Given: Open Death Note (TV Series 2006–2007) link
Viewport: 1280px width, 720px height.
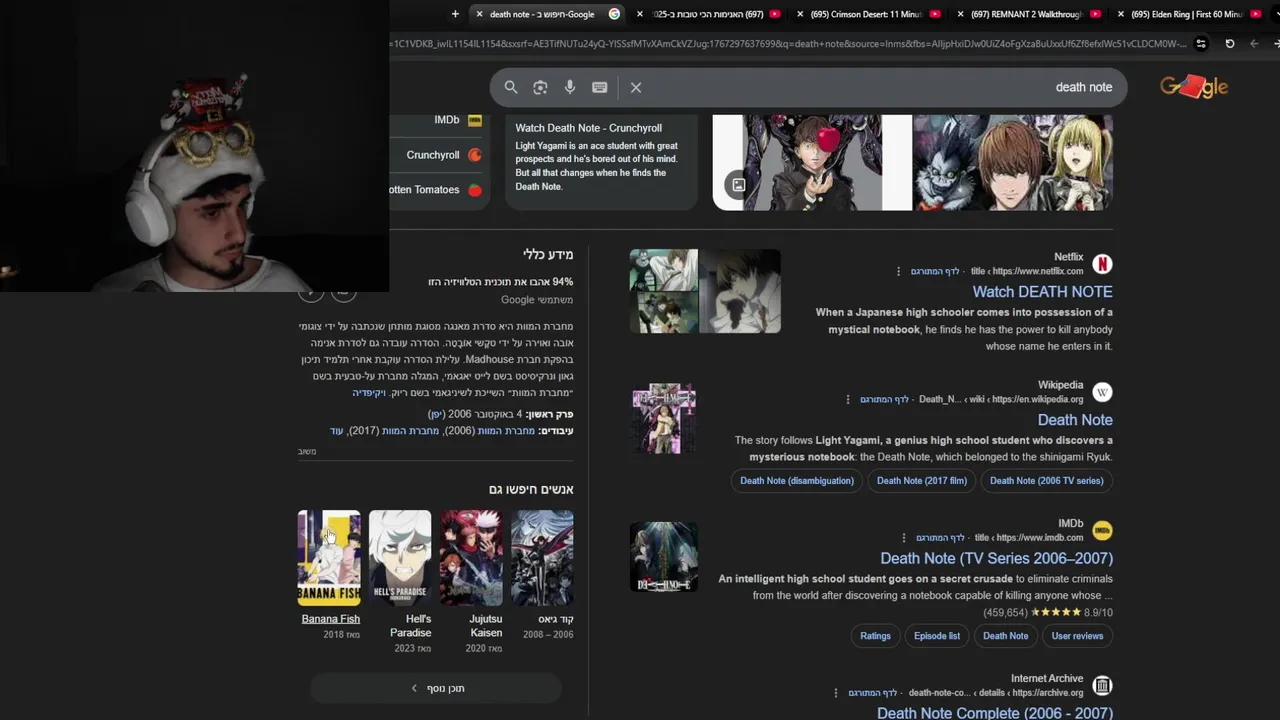Looking at the screenshot, I should tap(996, 558).
